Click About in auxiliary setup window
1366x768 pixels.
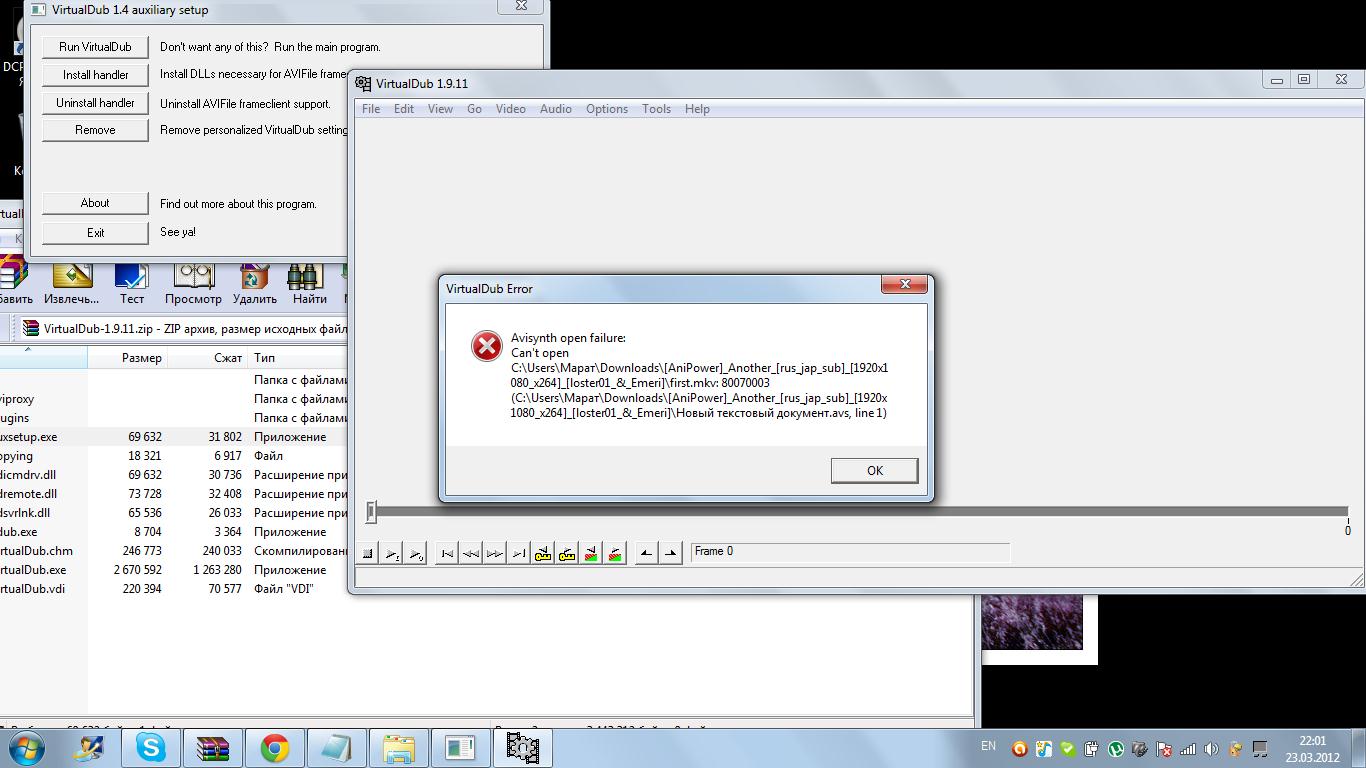(95, 203)
